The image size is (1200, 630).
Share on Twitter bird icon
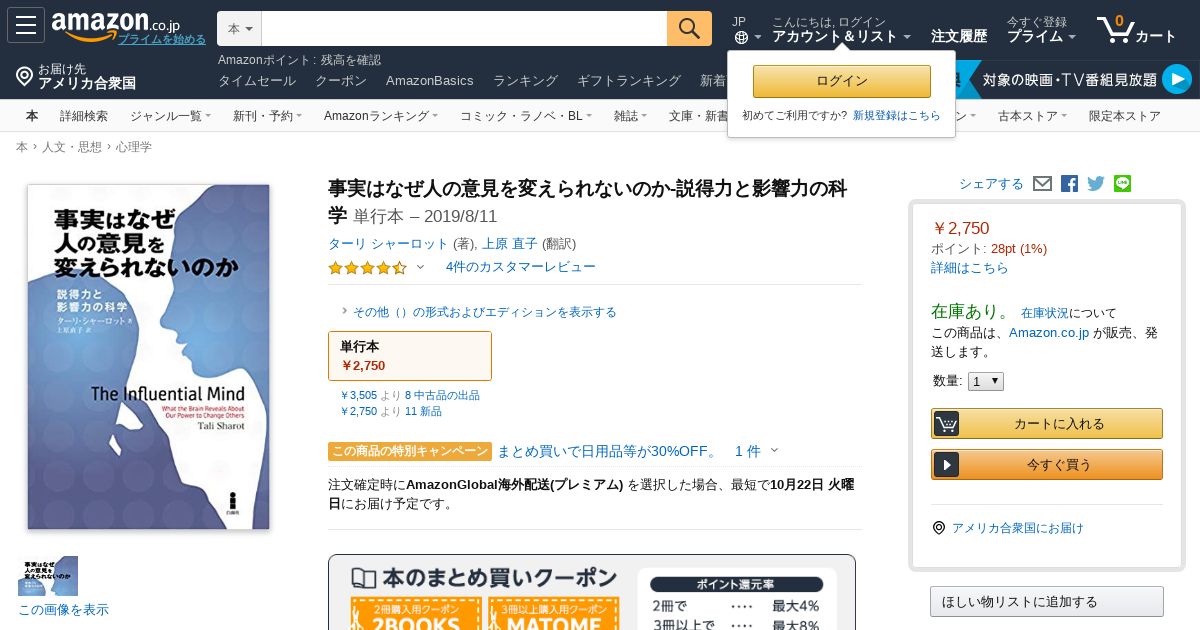(1096, 183)
